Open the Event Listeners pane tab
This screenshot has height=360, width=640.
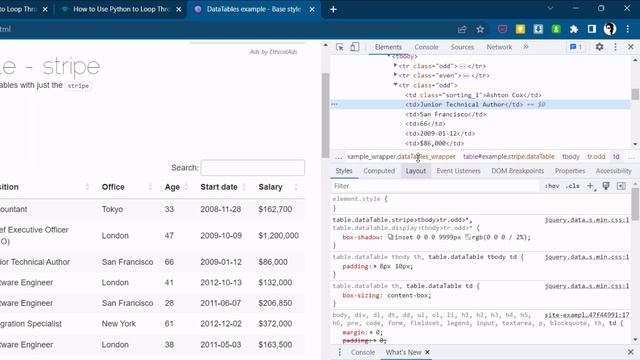click(x=458, y=171)
